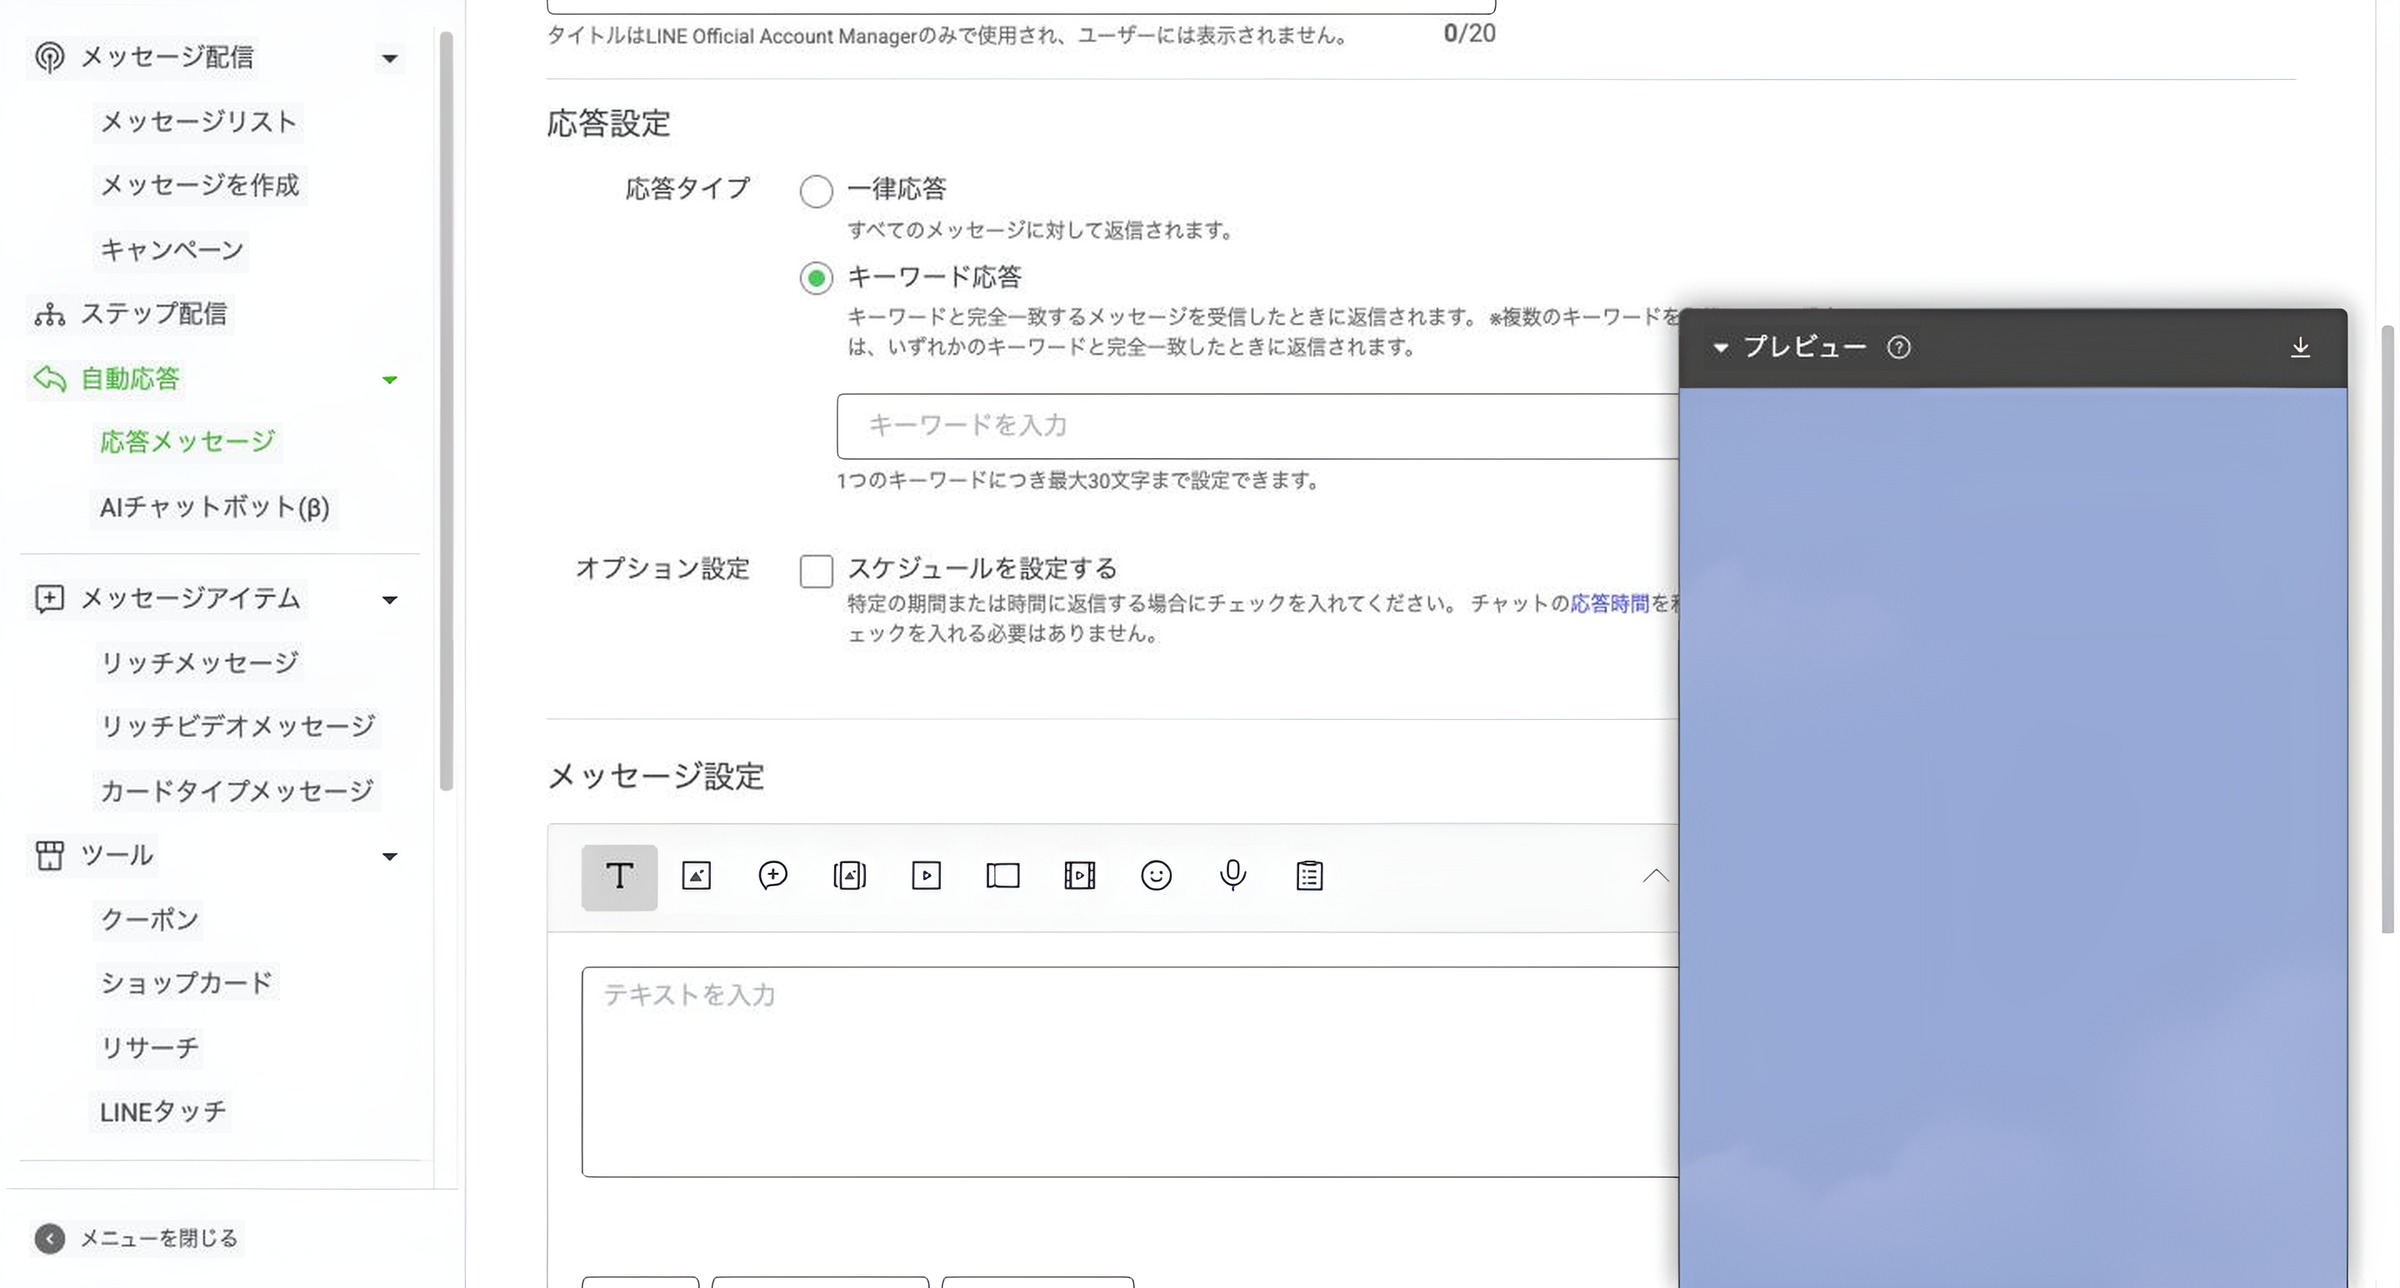Click the メッセージ配信 broadcast icon
2400x1288 pixels.
49,57
